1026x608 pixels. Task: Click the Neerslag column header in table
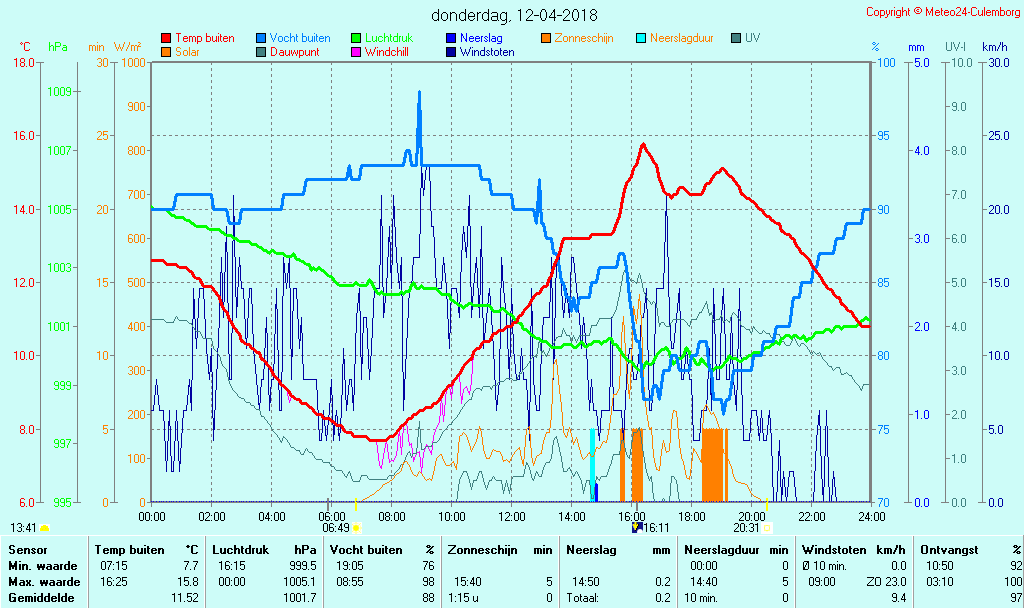click(x=589, y=549)
